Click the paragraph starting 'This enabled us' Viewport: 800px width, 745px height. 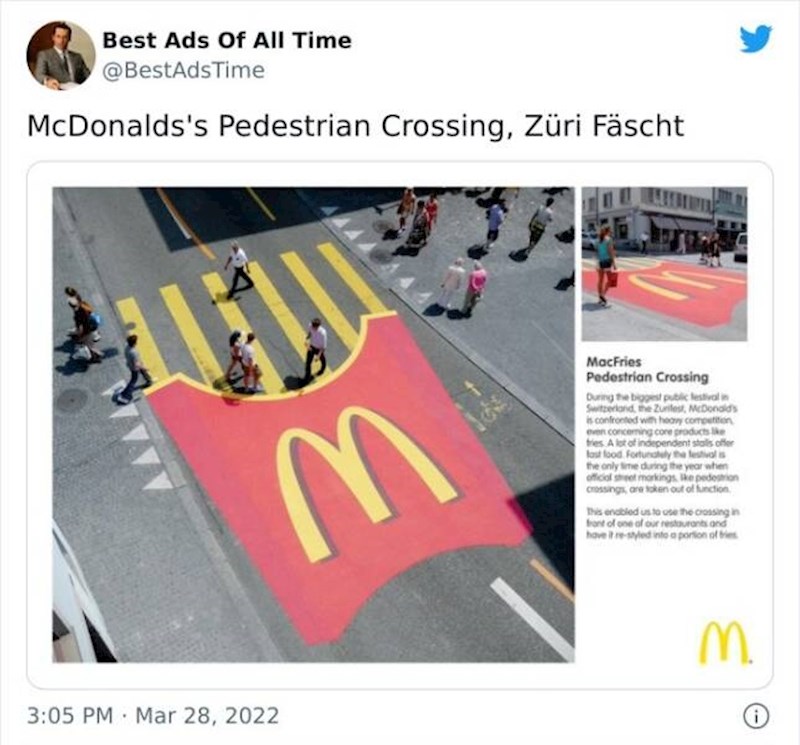[x=662, y=523]
